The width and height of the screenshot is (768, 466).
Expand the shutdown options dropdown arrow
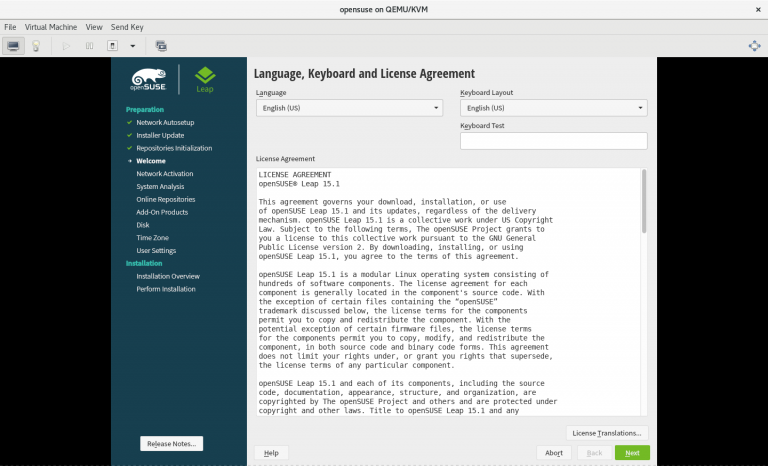point(132,46)
